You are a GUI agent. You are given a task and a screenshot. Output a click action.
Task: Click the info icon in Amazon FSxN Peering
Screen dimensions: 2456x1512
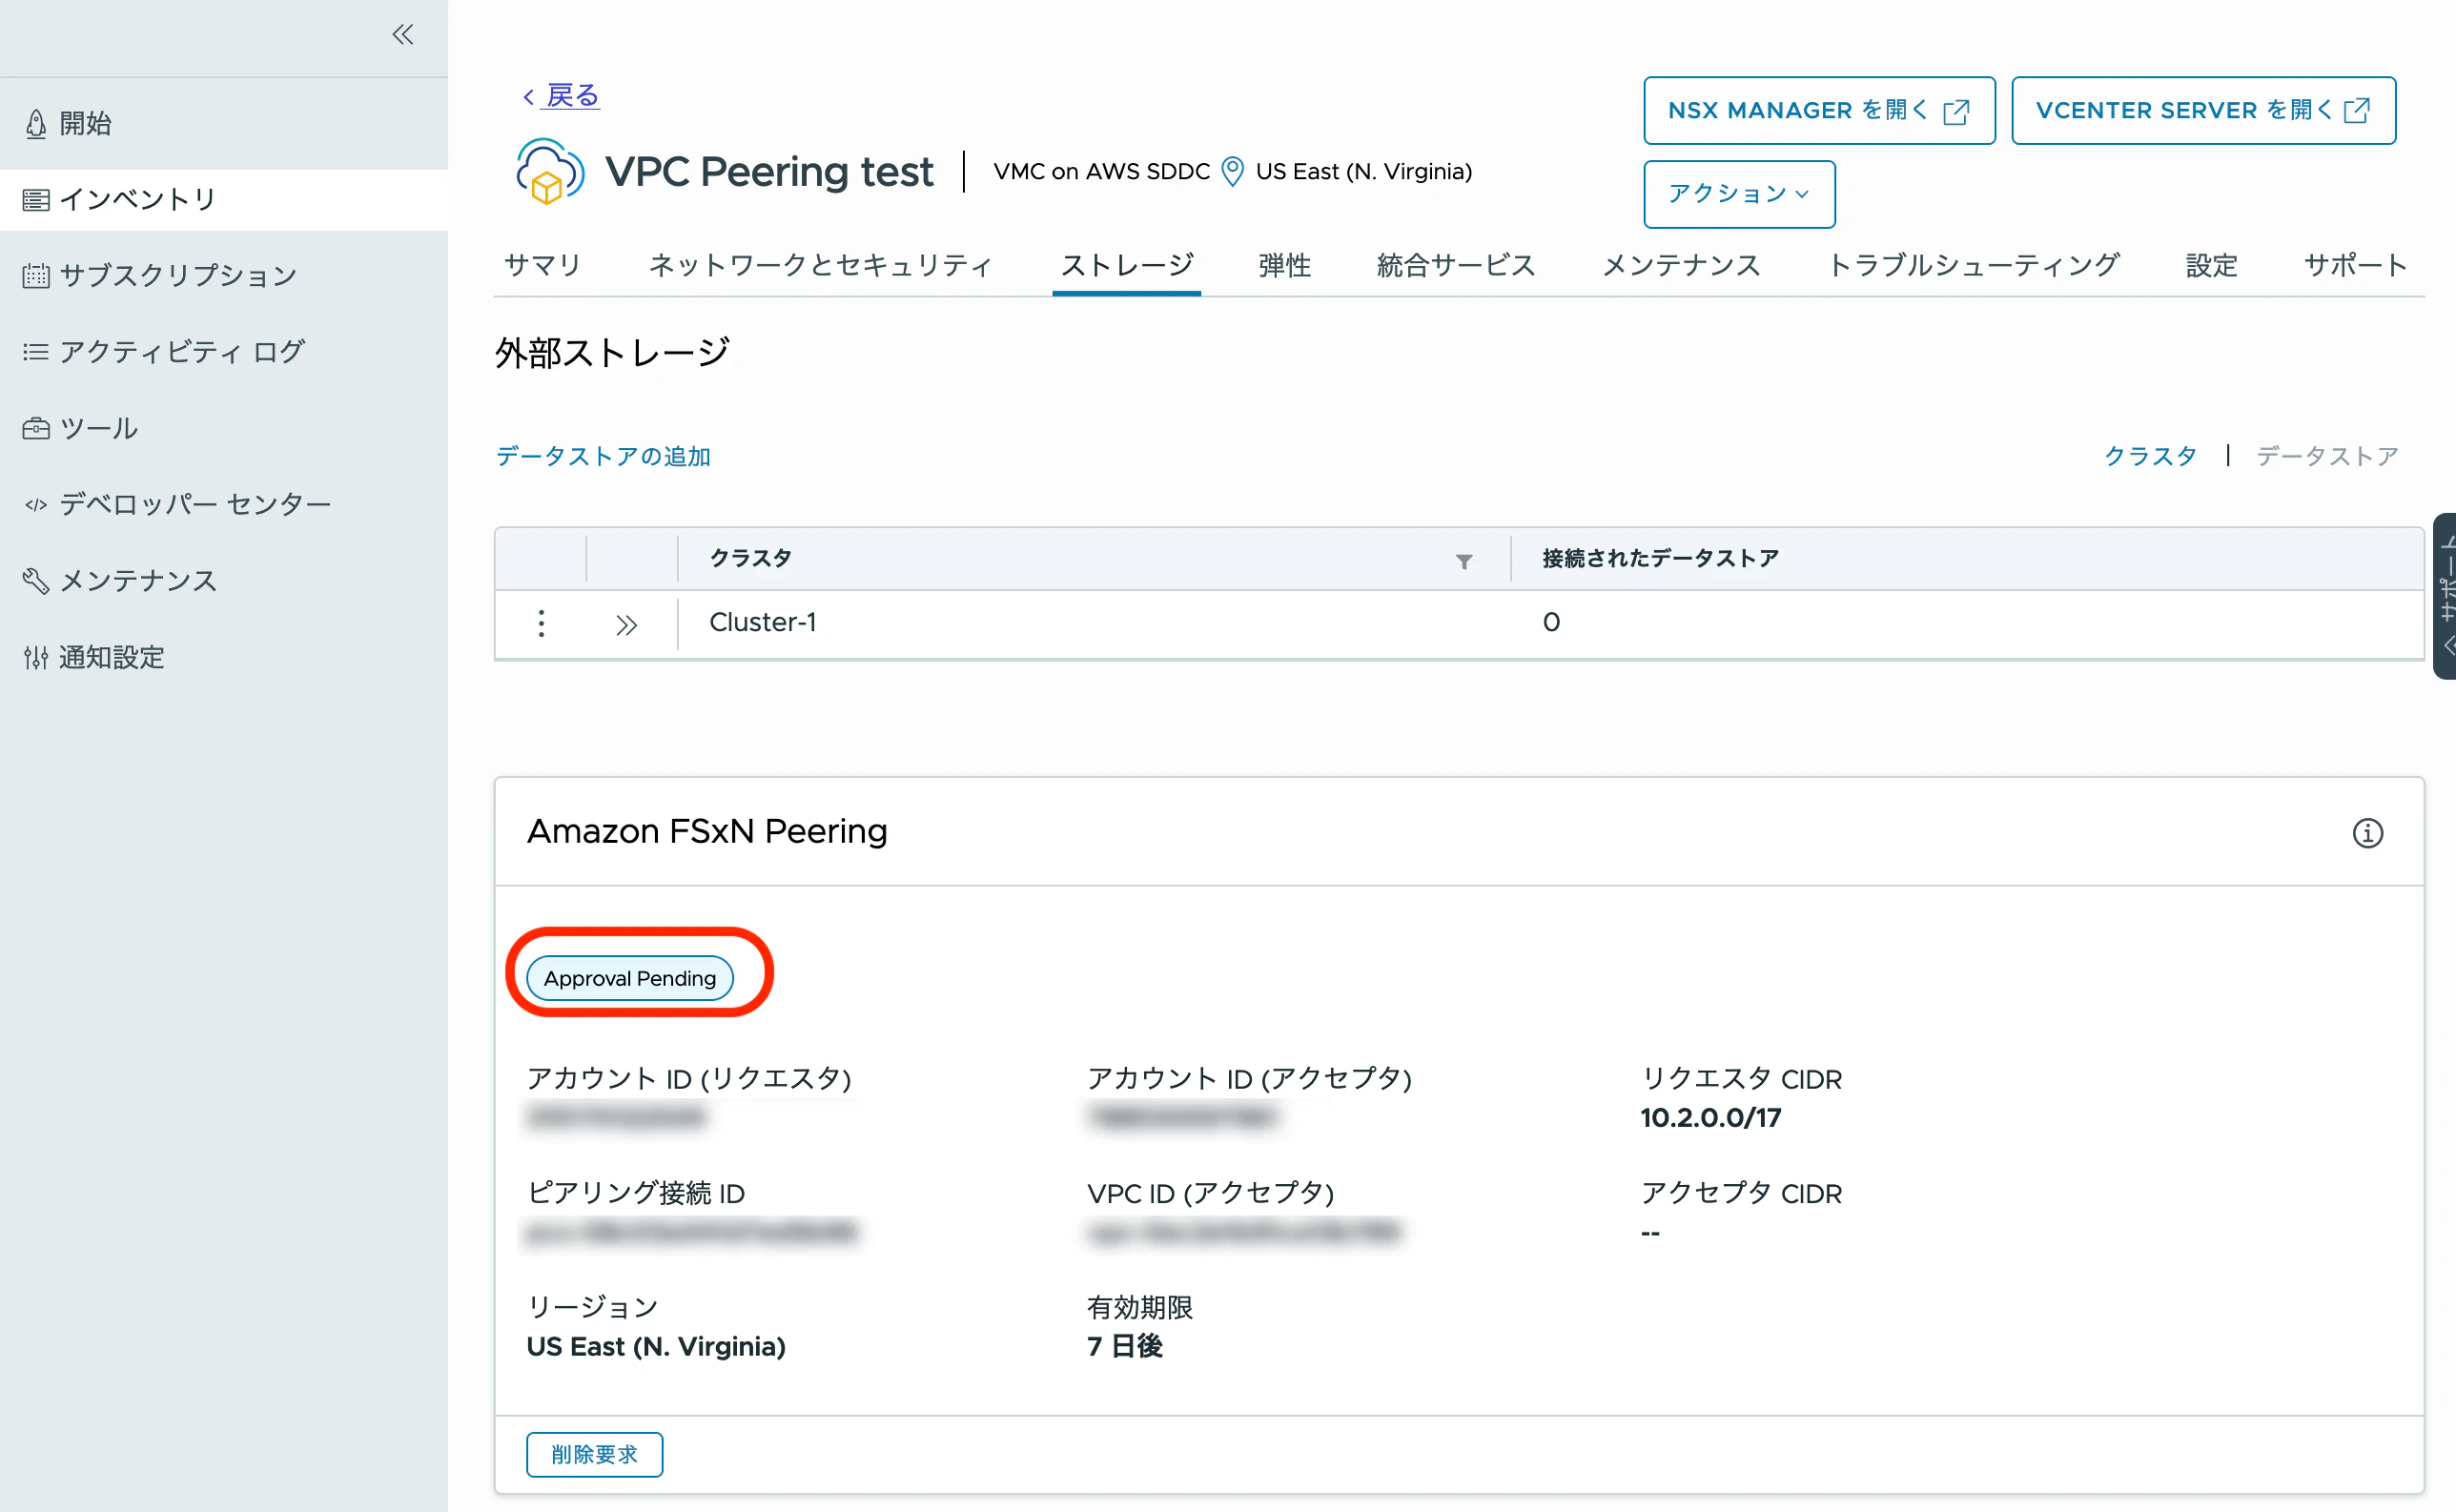pos(2366,833)
